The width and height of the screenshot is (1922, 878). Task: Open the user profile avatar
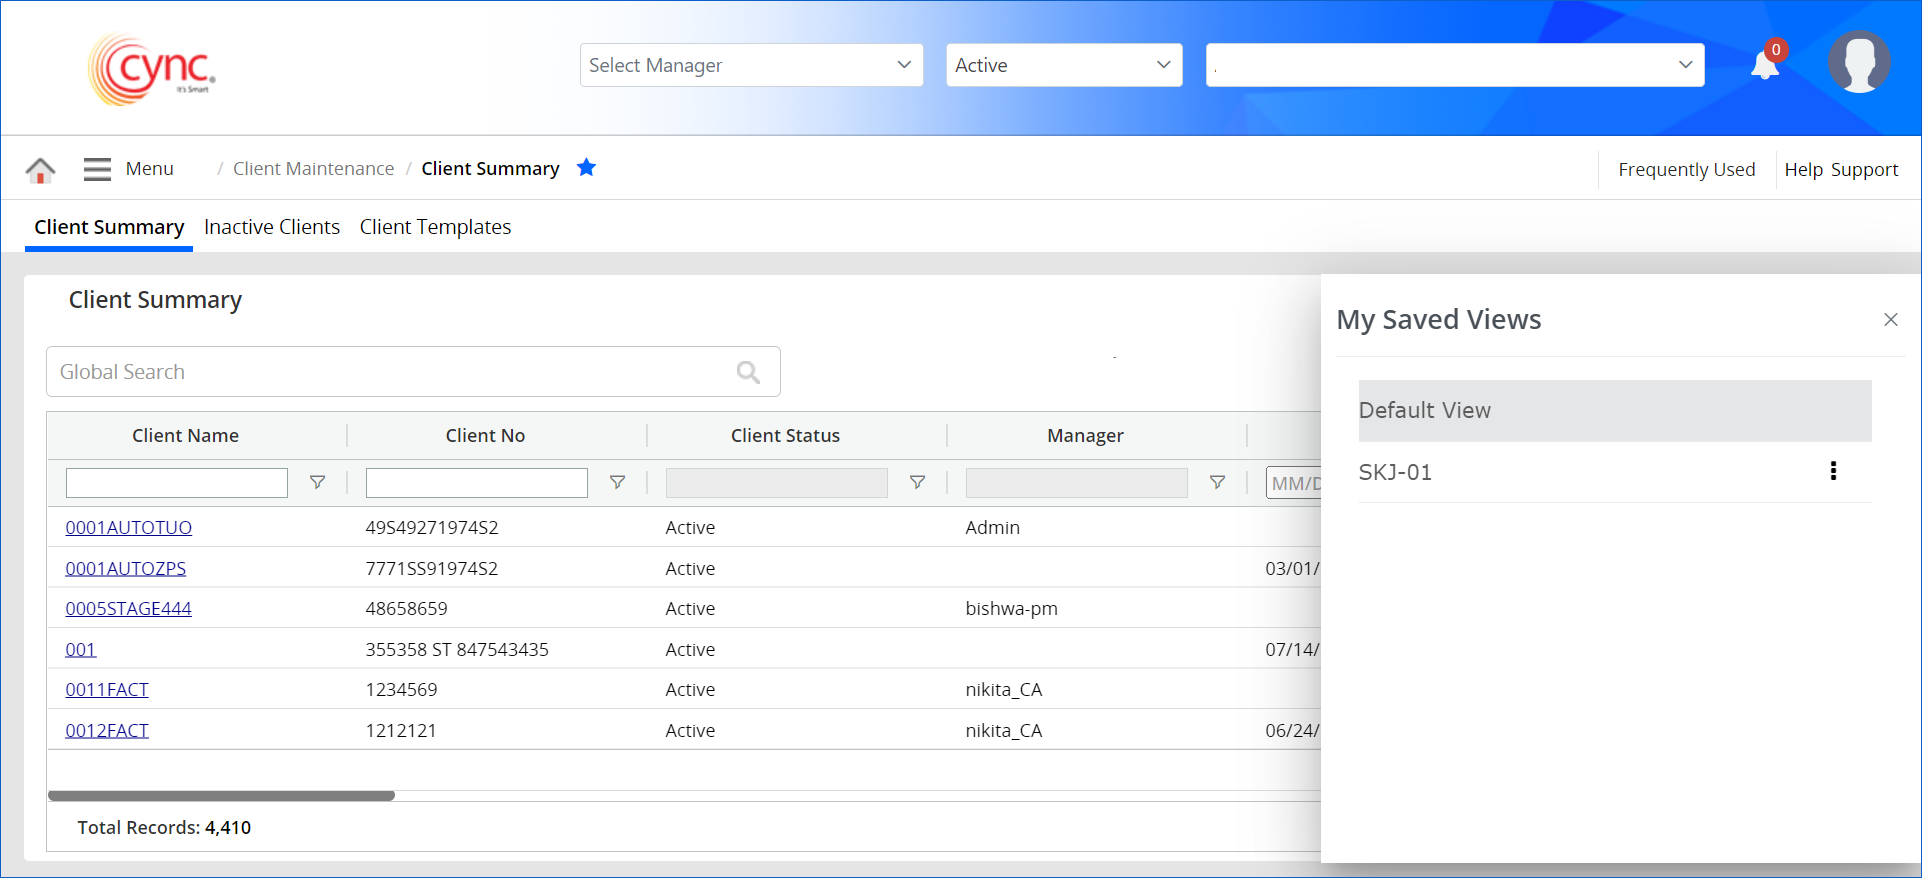pos(1859,63)
